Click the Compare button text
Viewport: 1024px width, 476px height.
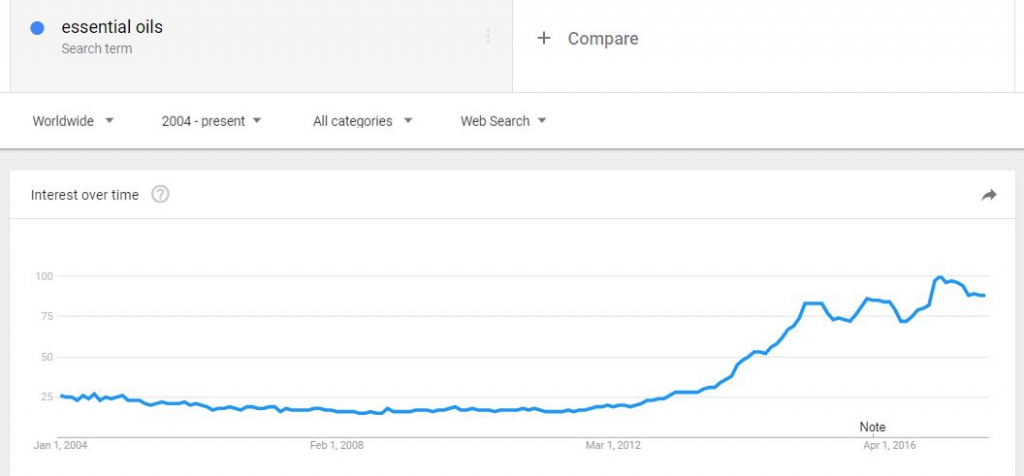603,38
